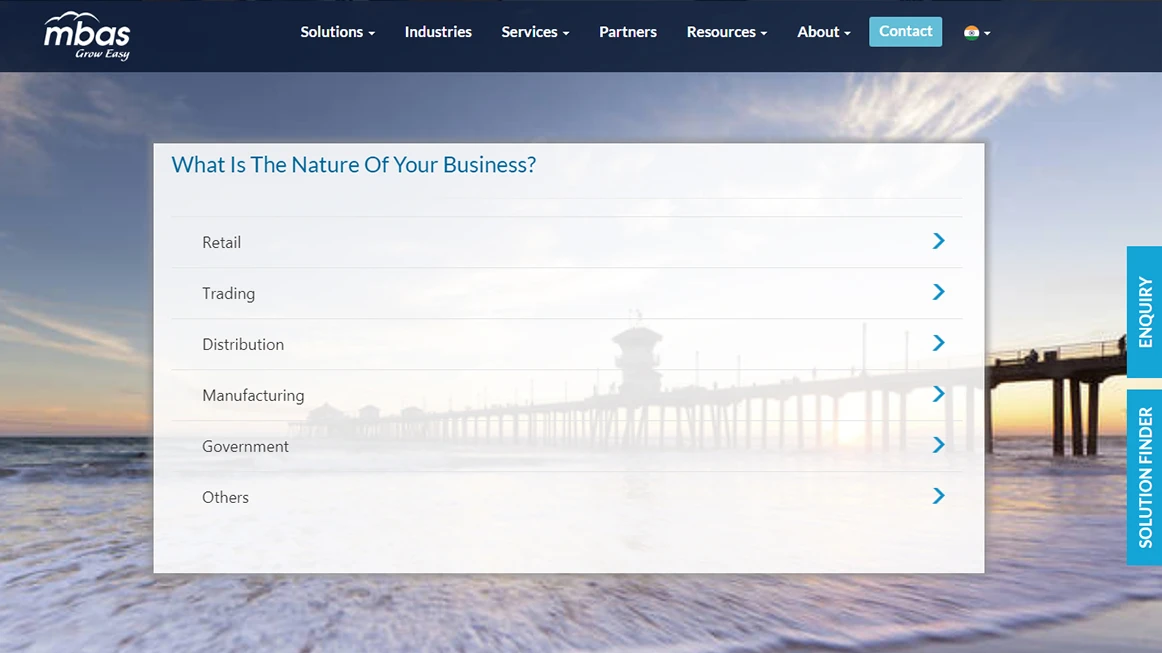
Task: Click the chevron arrow beside Government
Action: coord(938,445)
